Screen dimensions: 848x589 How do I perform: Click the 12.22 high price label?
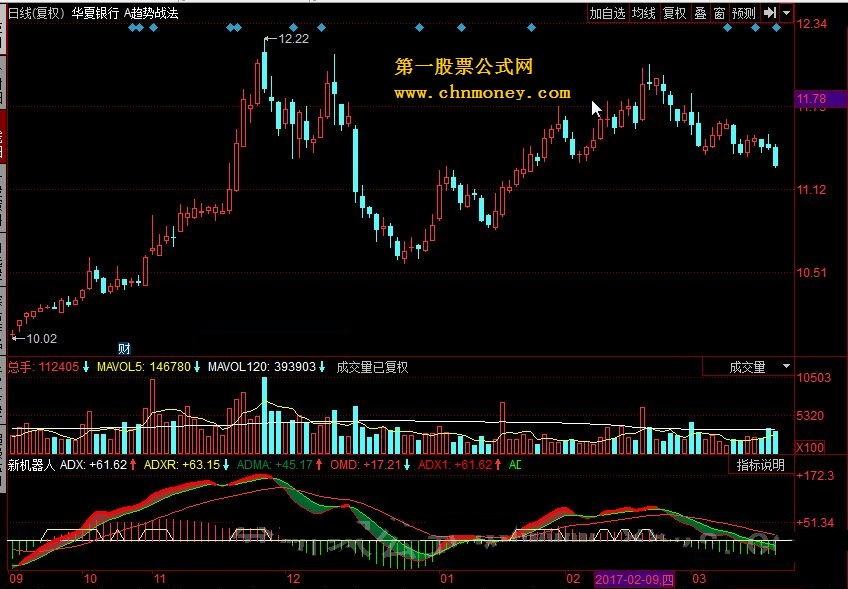point(294,39)
